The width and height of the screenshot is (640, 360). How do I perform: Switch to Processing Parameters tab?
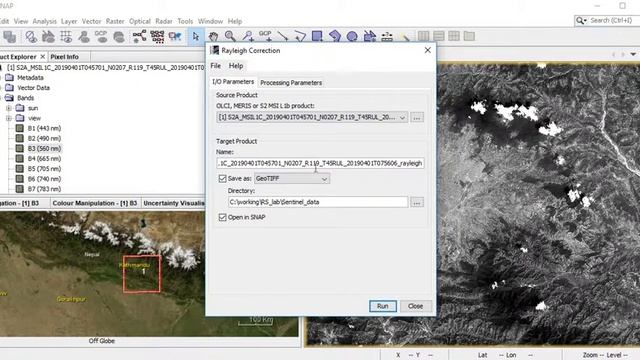pos(291,82)
